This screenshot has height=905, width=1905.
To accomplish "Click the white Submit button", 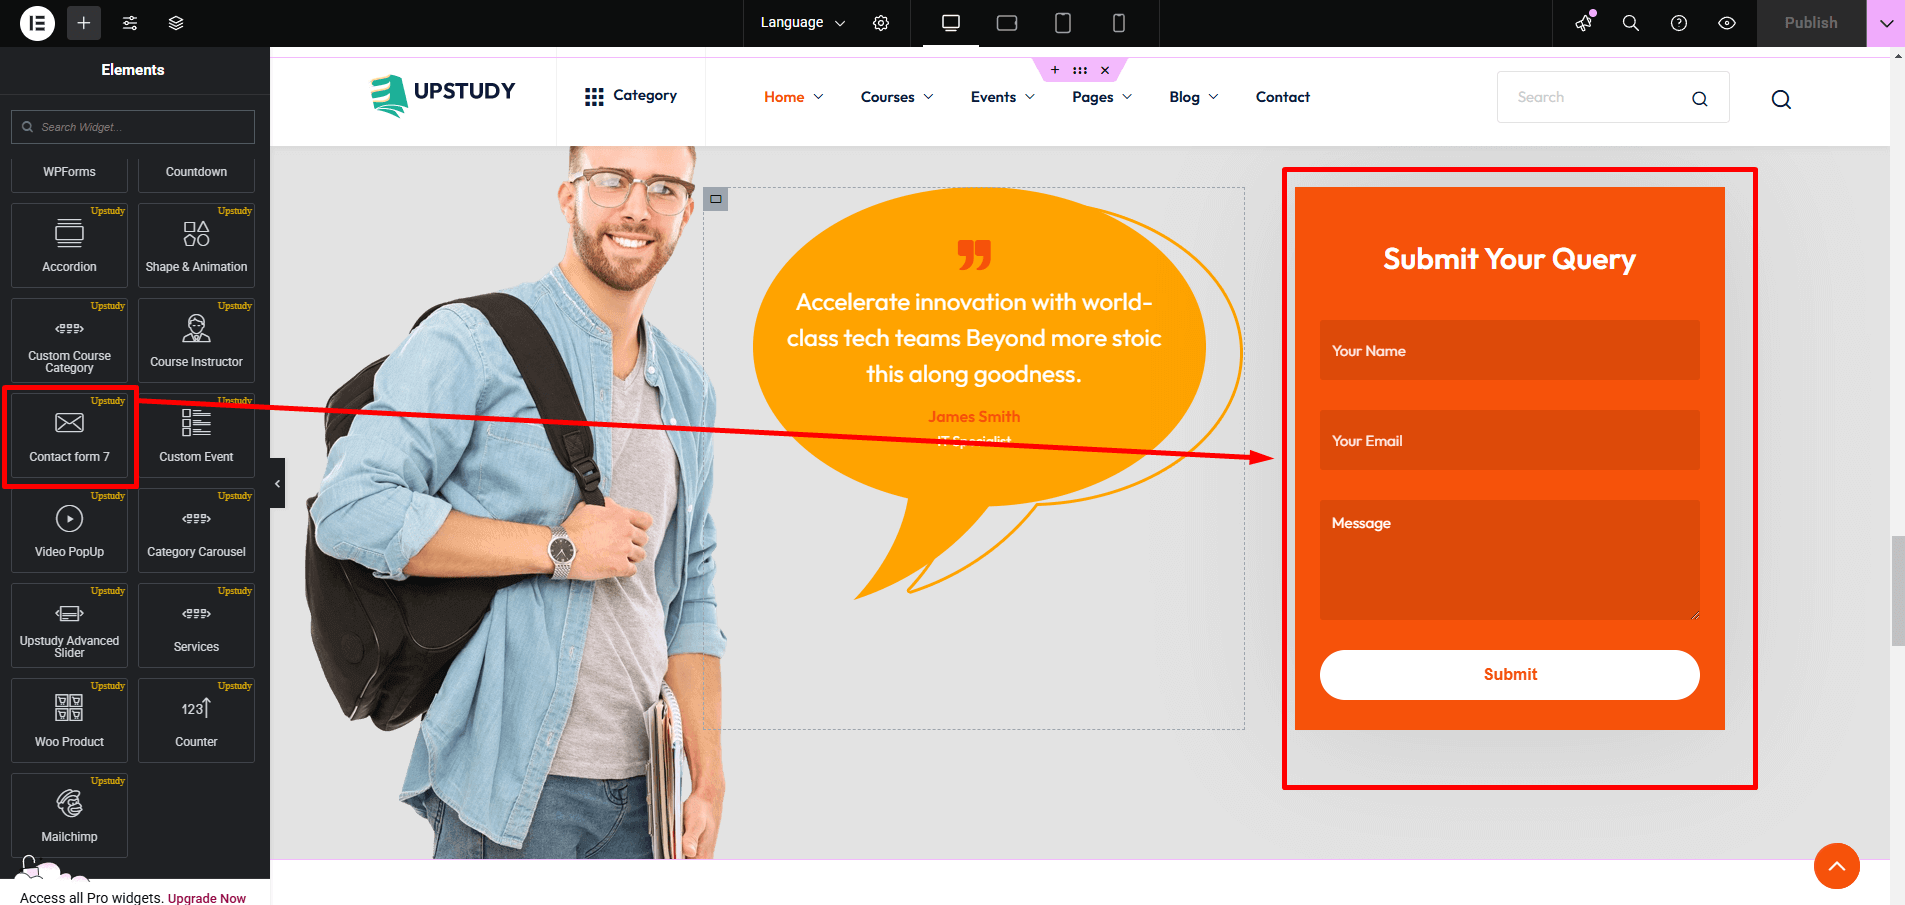I will click(1510, 675).
